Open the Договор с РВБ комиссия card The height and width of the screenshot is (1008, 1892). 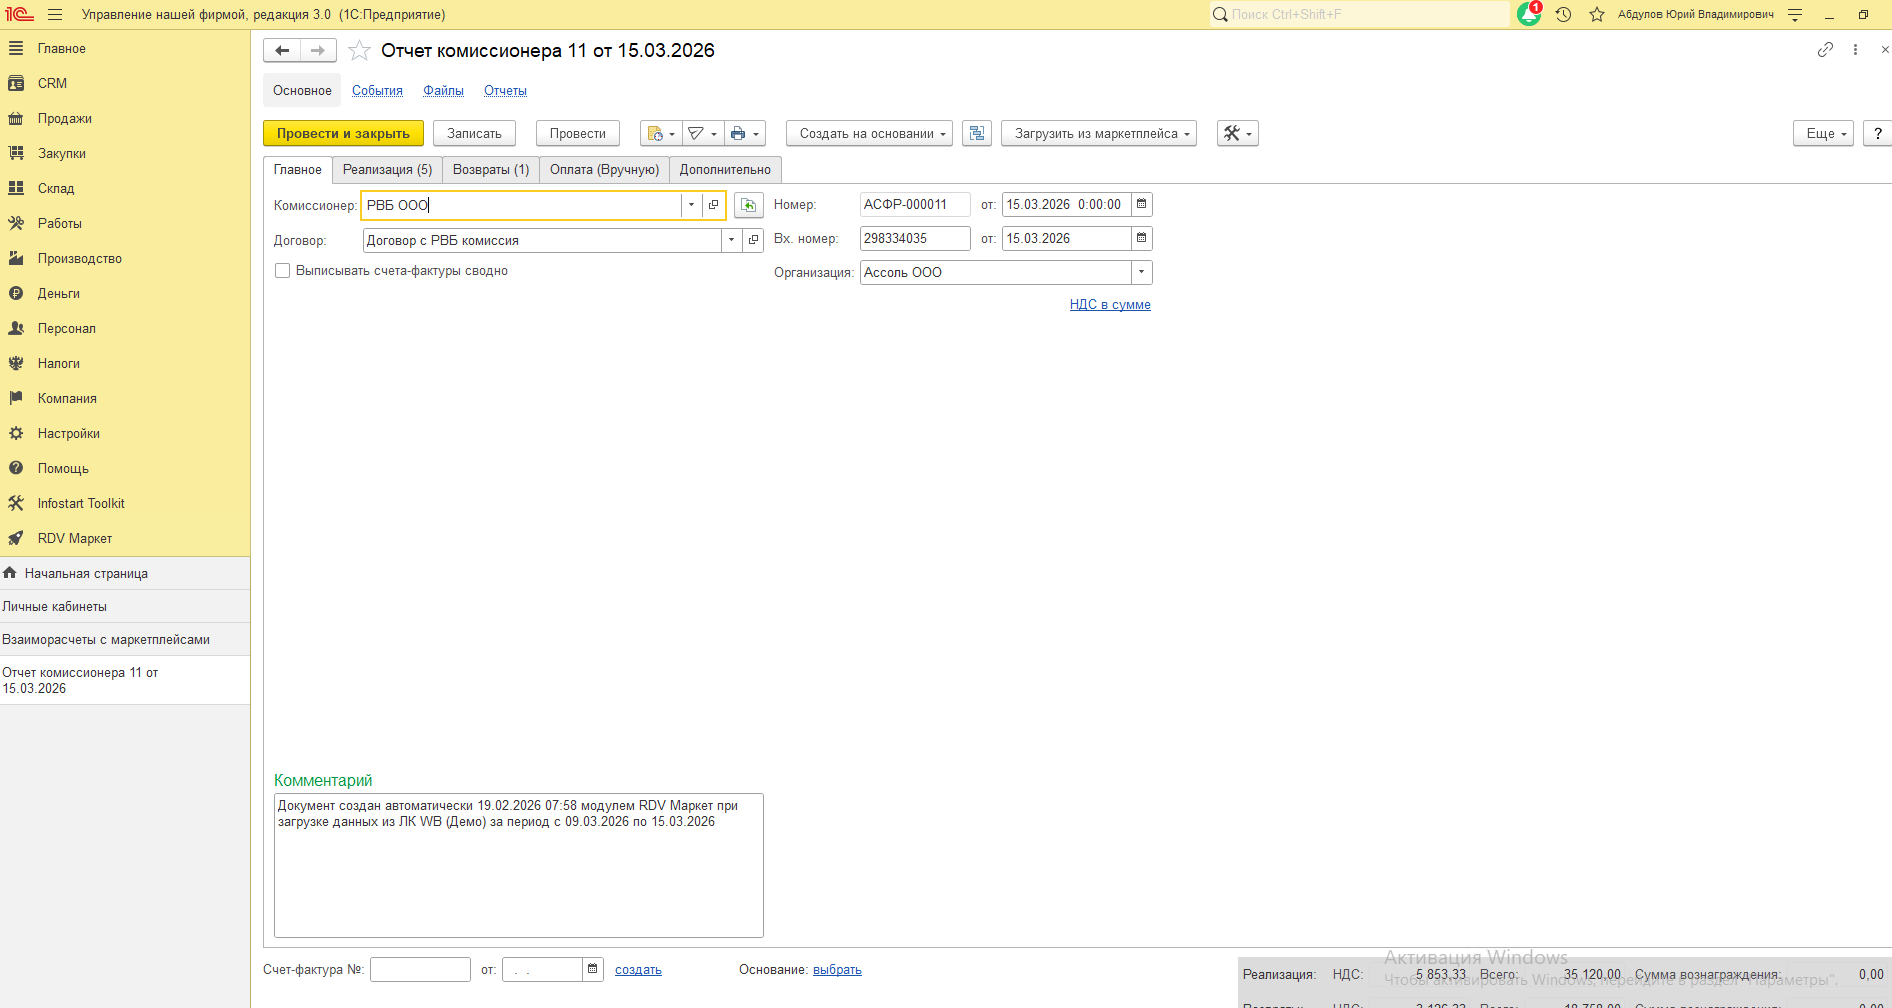(753, 240)
